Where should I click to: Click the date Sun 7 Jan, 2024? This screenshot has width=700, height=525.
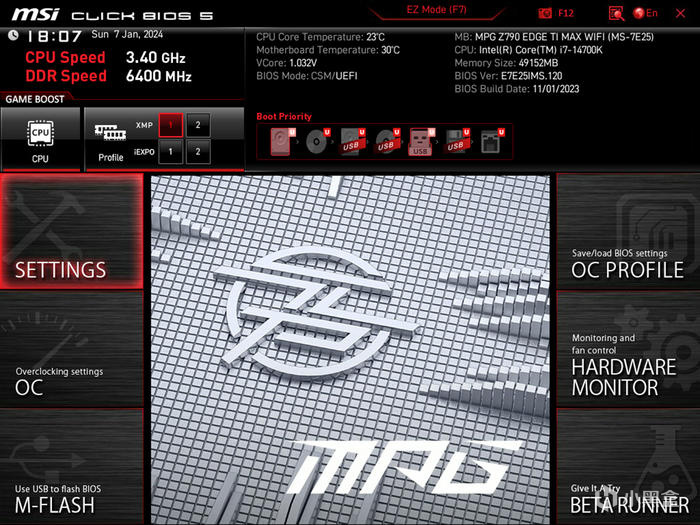click(127, 34)
